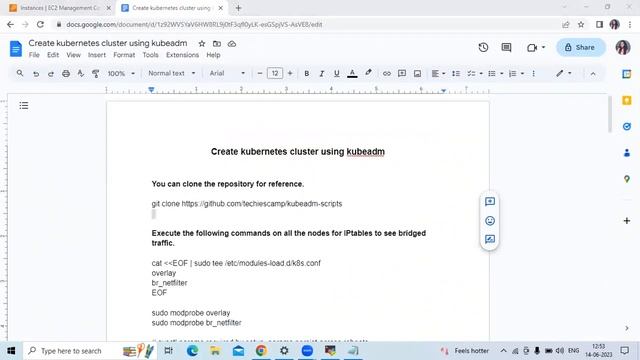
Task: Decrease the font size
Action: coord(260,73)
